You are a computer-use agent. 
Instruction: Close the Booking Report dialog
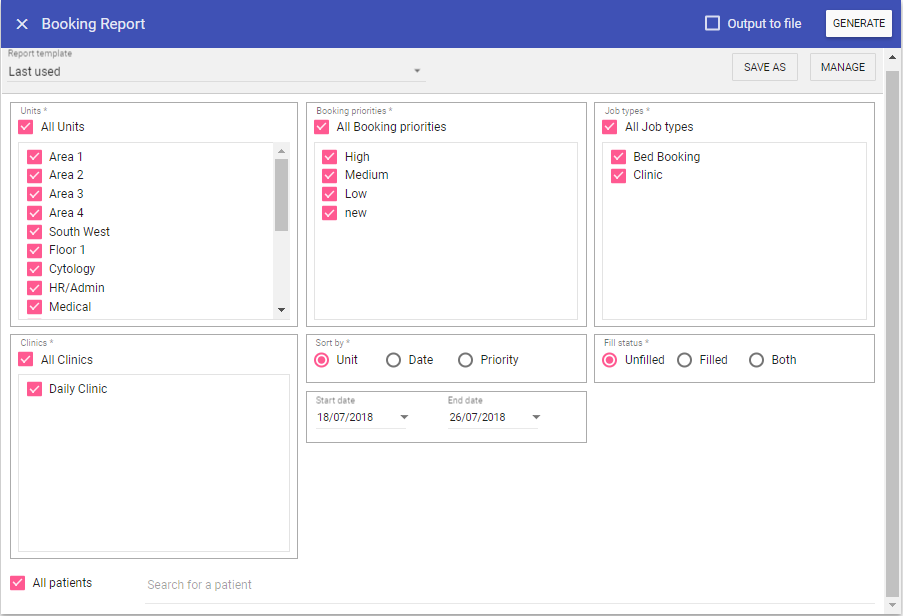tap(22, 24)
